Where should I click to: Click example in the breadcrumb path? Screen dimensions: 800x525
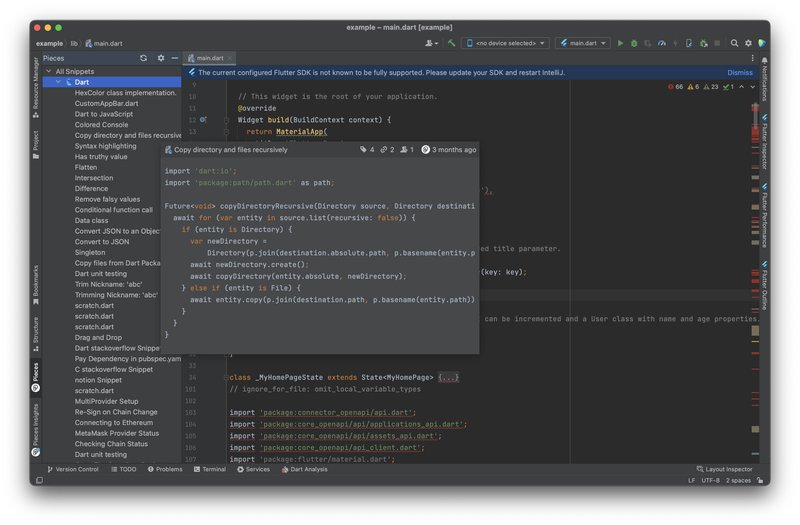(x=49, y=44)
